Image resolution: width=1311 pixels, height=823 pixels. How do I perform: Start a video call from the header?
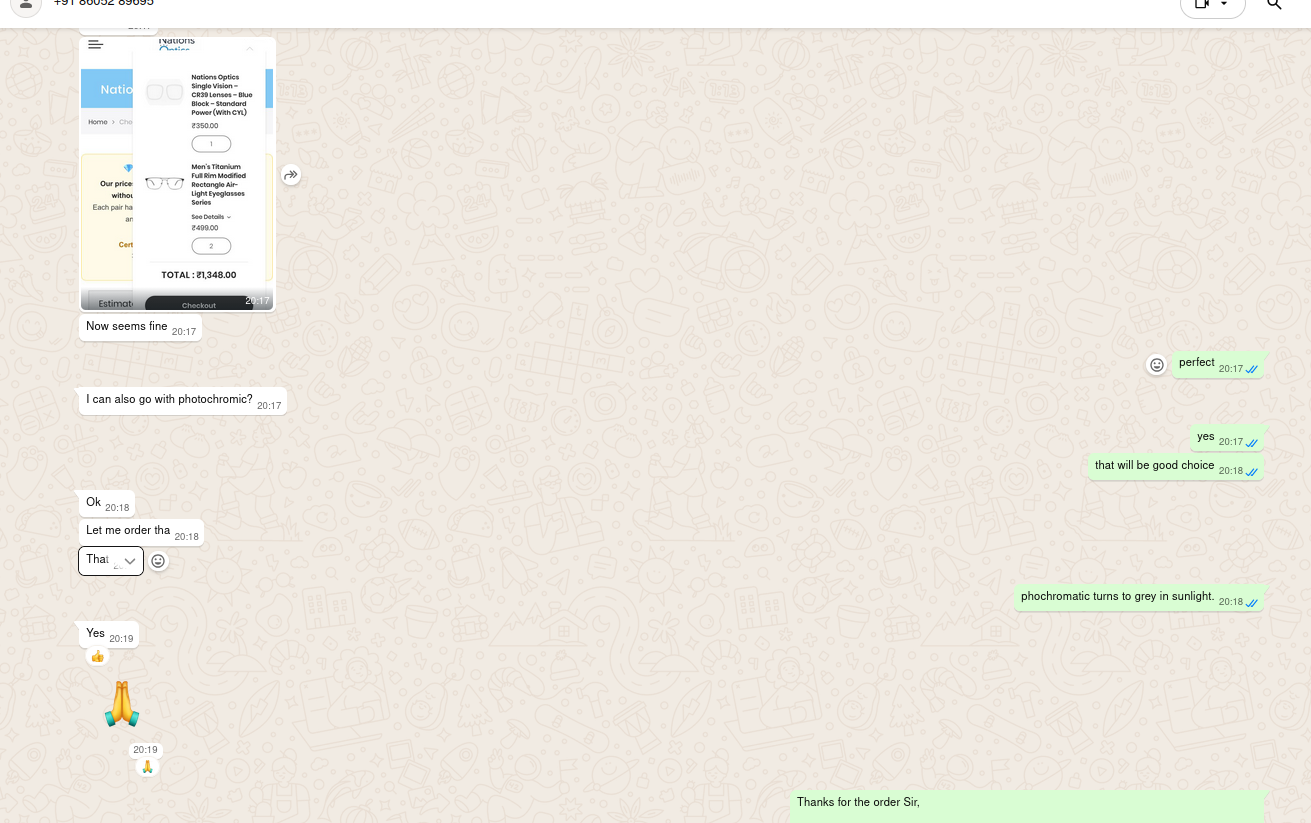click(x=1201, y=5)
